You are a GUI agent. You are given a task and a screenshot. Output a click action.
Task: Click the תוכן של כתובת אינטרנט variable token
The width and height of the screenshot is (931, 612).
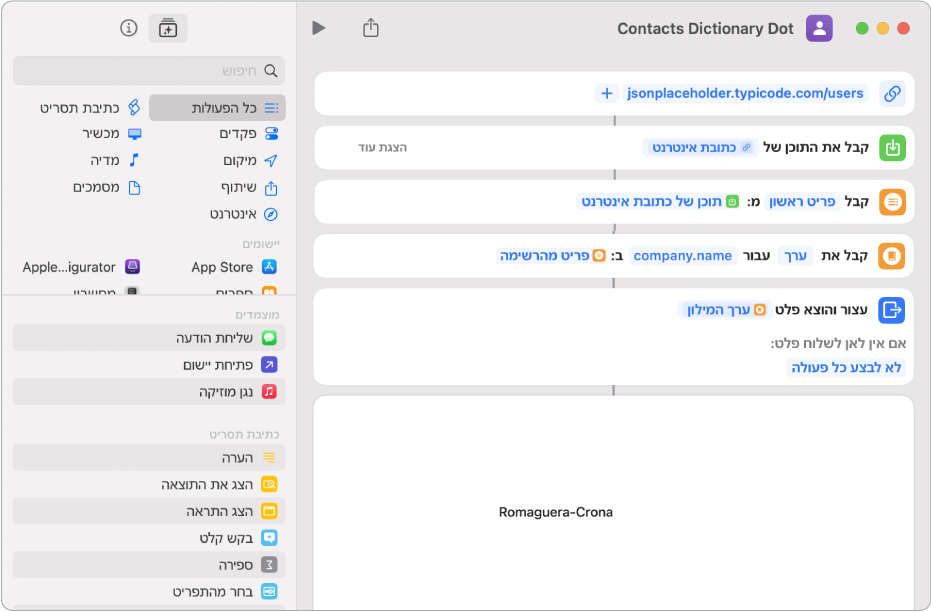coord(659,202)
